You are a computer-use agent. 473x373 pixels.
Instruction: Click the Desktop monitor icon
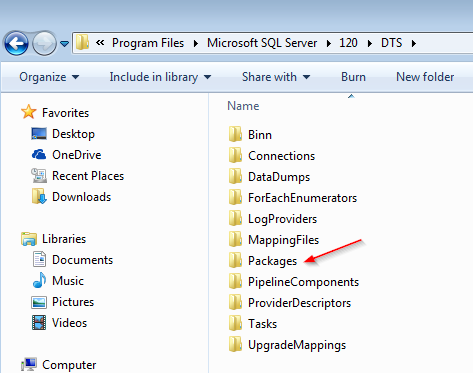tap(39, 134)
